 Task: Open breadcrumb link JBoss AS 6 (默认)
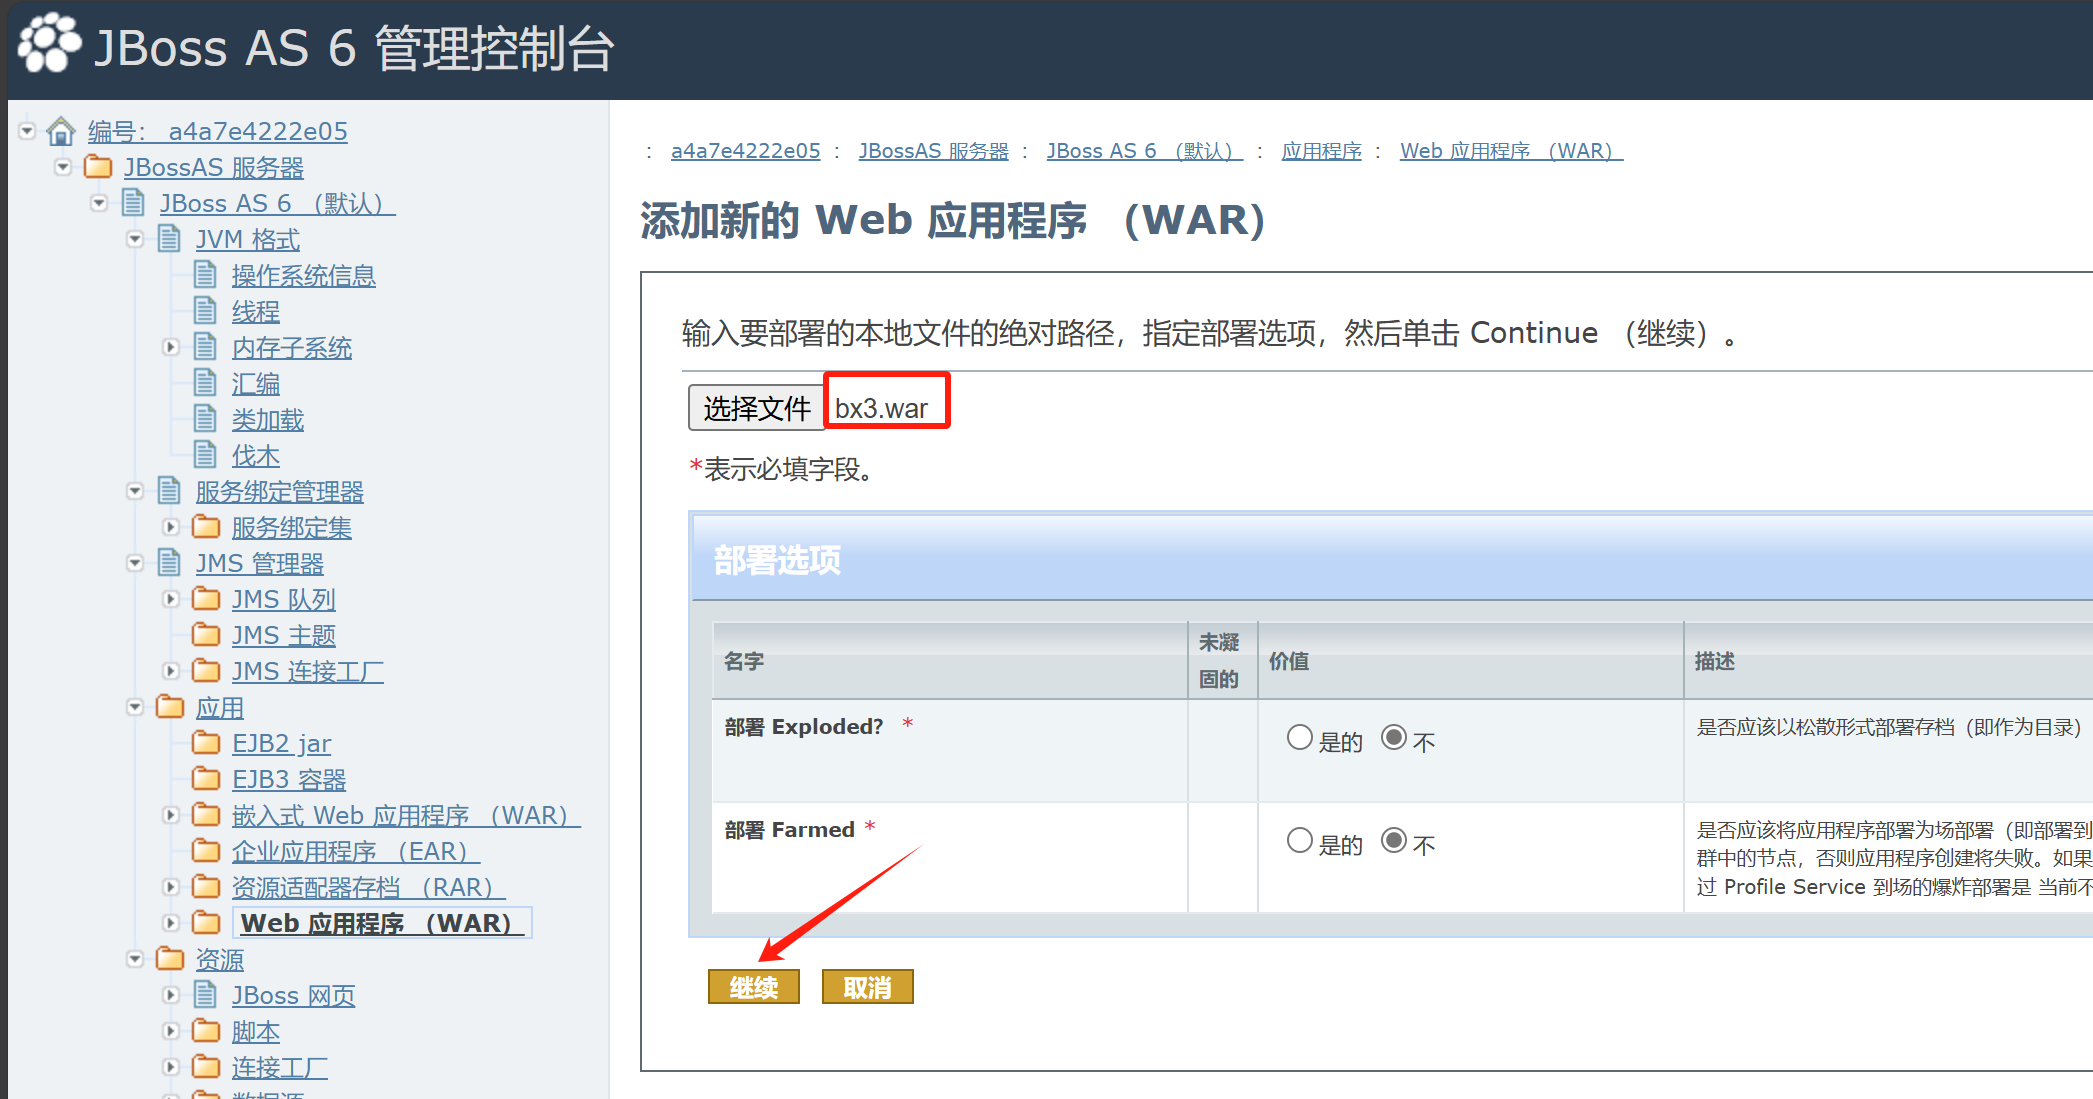point(1144,151)
